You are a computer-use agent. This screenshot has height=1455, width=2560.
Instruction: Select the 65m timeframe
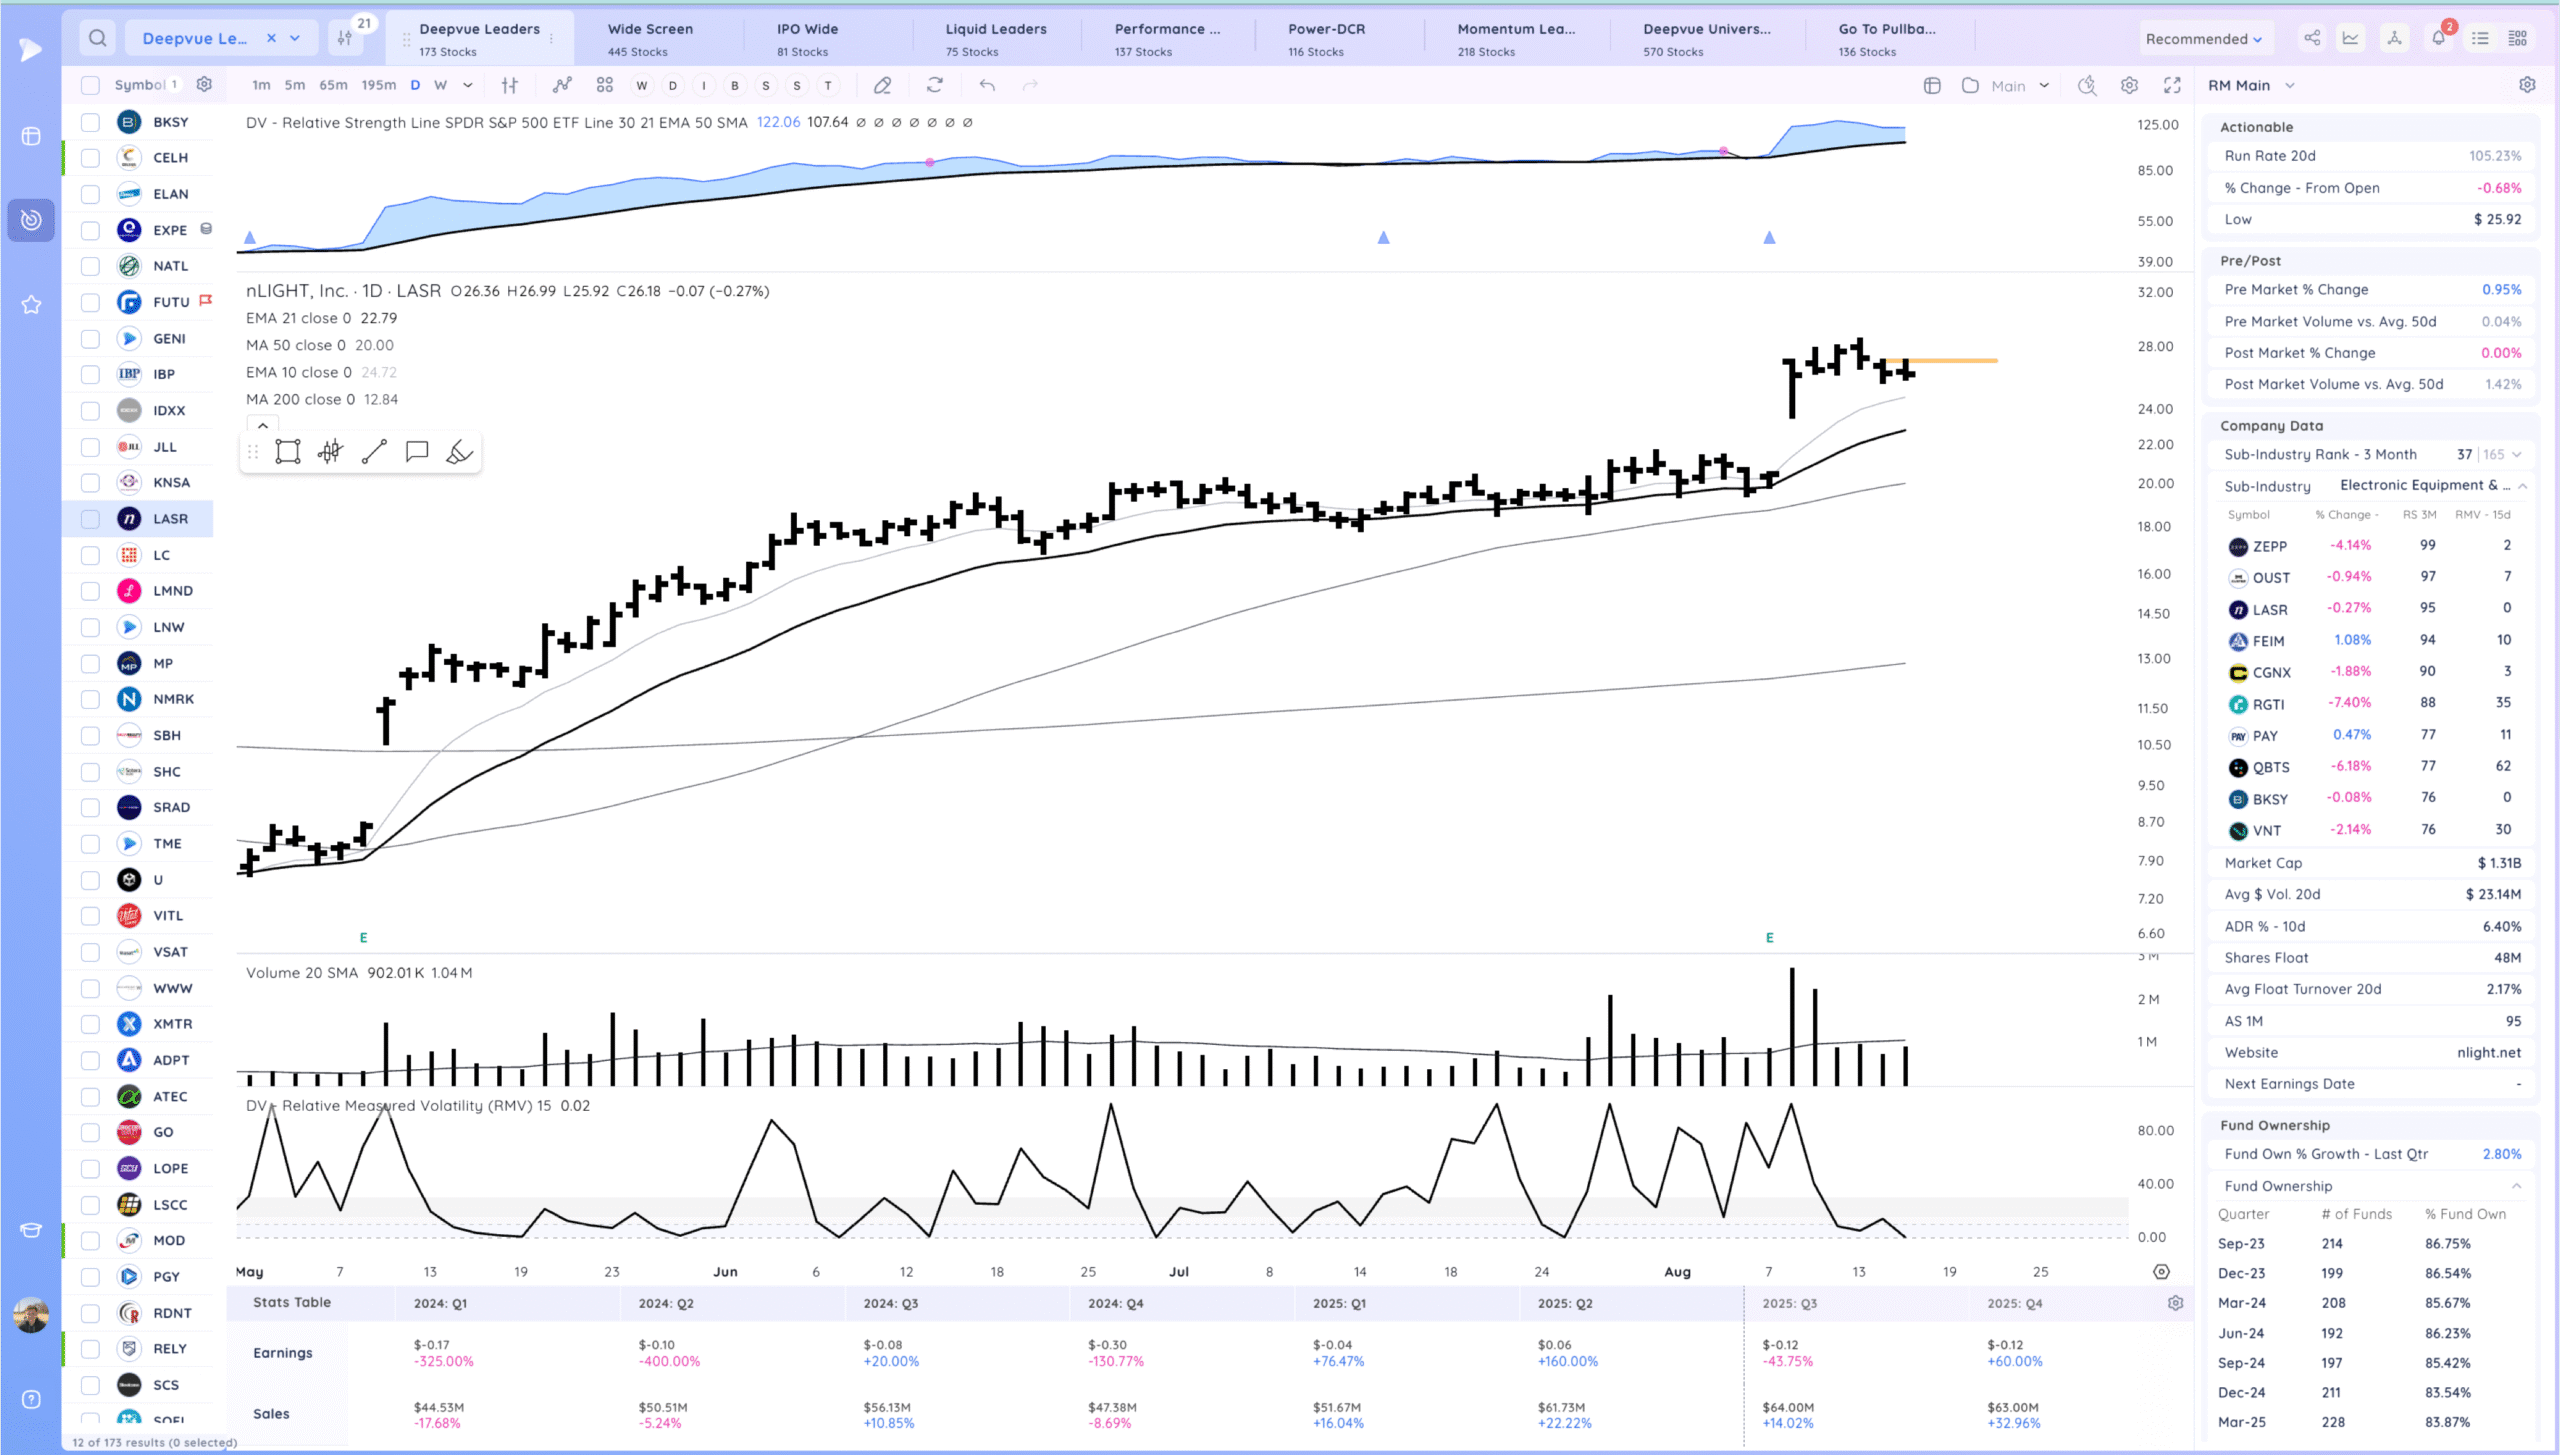(333, 86)
